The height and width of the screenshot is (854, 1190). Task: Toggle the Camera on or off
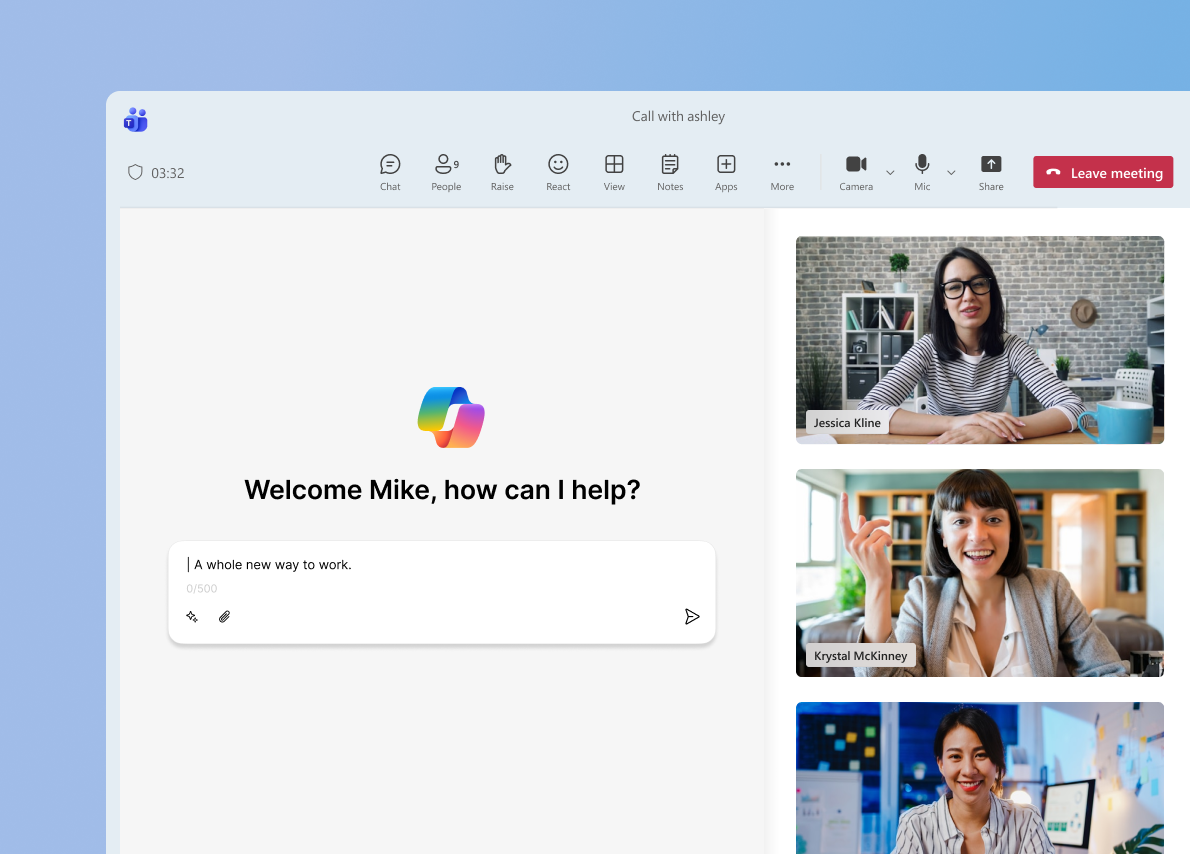856,172
